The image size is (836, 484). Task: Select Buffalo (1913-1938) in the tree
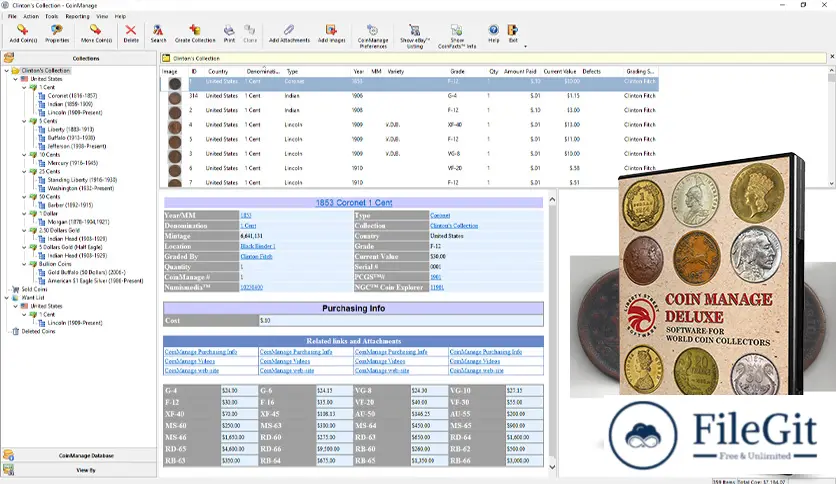pyautogui.click(x=71, y=138)
